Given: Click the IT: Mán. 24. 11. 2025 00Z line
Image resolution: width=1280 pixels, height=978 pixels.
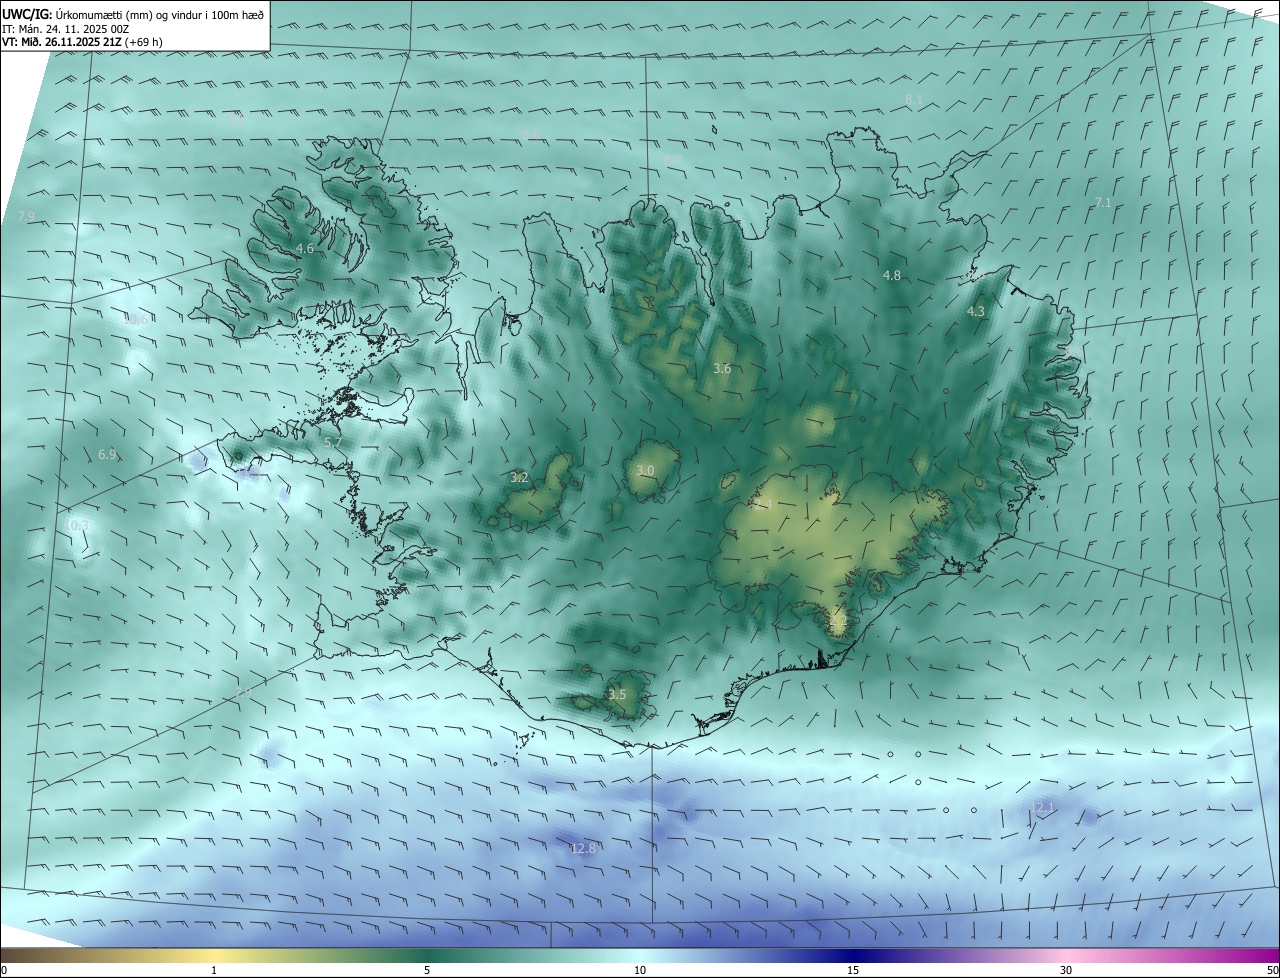Looking at the screenshot, I should 65,28.
